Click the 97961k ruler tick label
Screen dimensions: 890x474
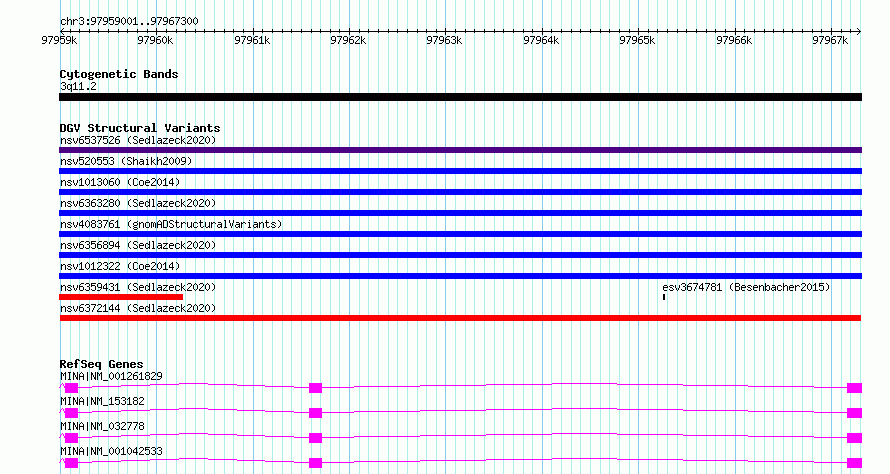[x=252, y=40]
